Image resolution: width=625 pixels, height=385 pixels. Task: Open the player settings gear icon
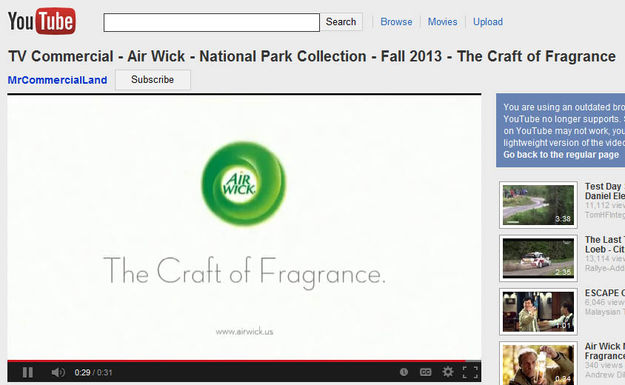coord(448,372)
